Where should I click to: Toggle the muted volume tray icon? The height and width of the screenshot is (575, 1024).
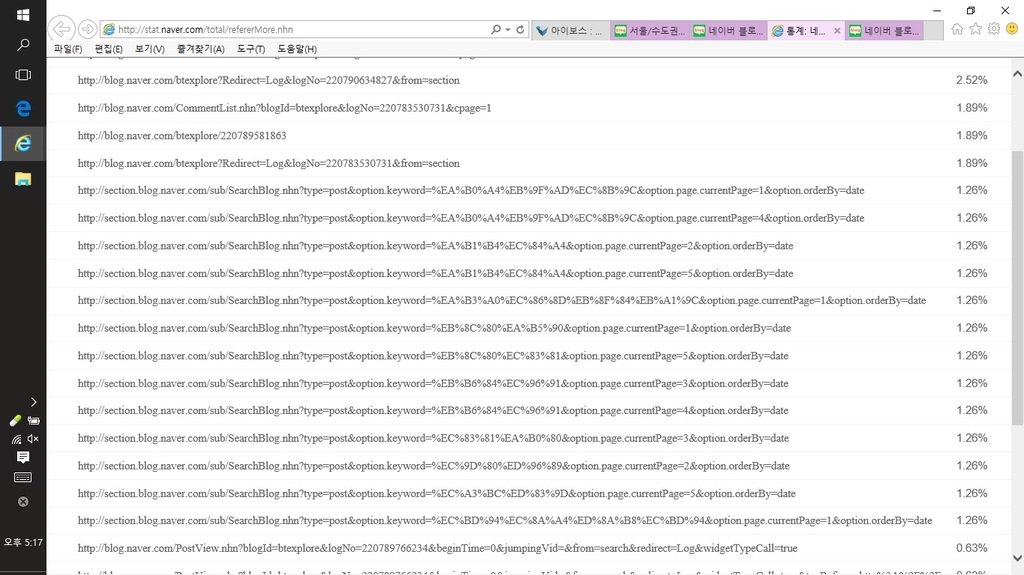[x=33, y=439]
